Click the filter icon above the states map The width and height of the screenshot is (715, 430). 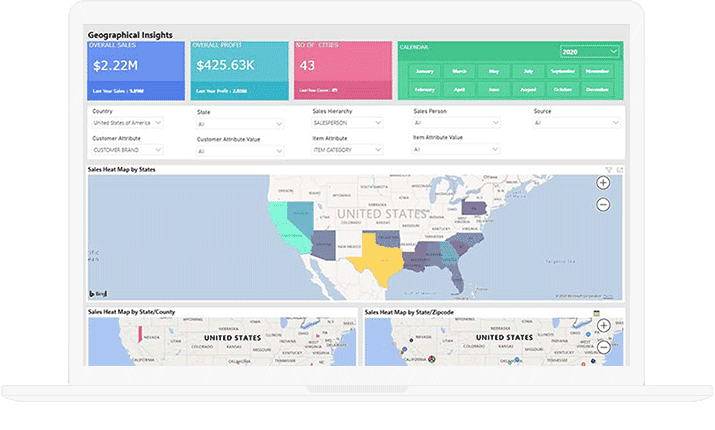[x=609, y=170]
